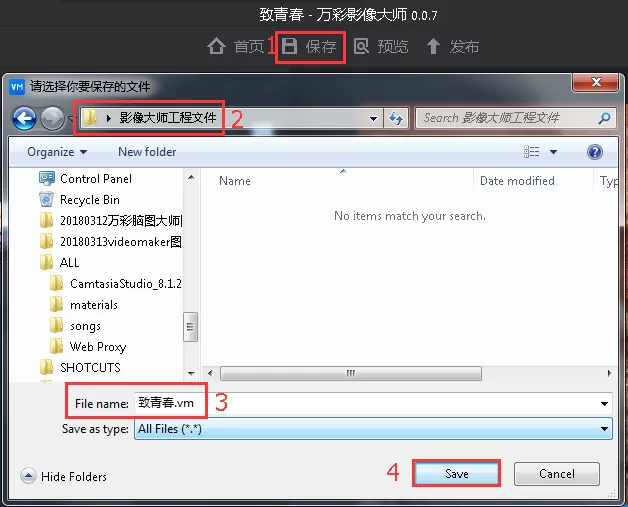The width and height of the screenshot is (628, 507).
Task: Open the Save as type combo box
Action: click(x=373, y=429)
